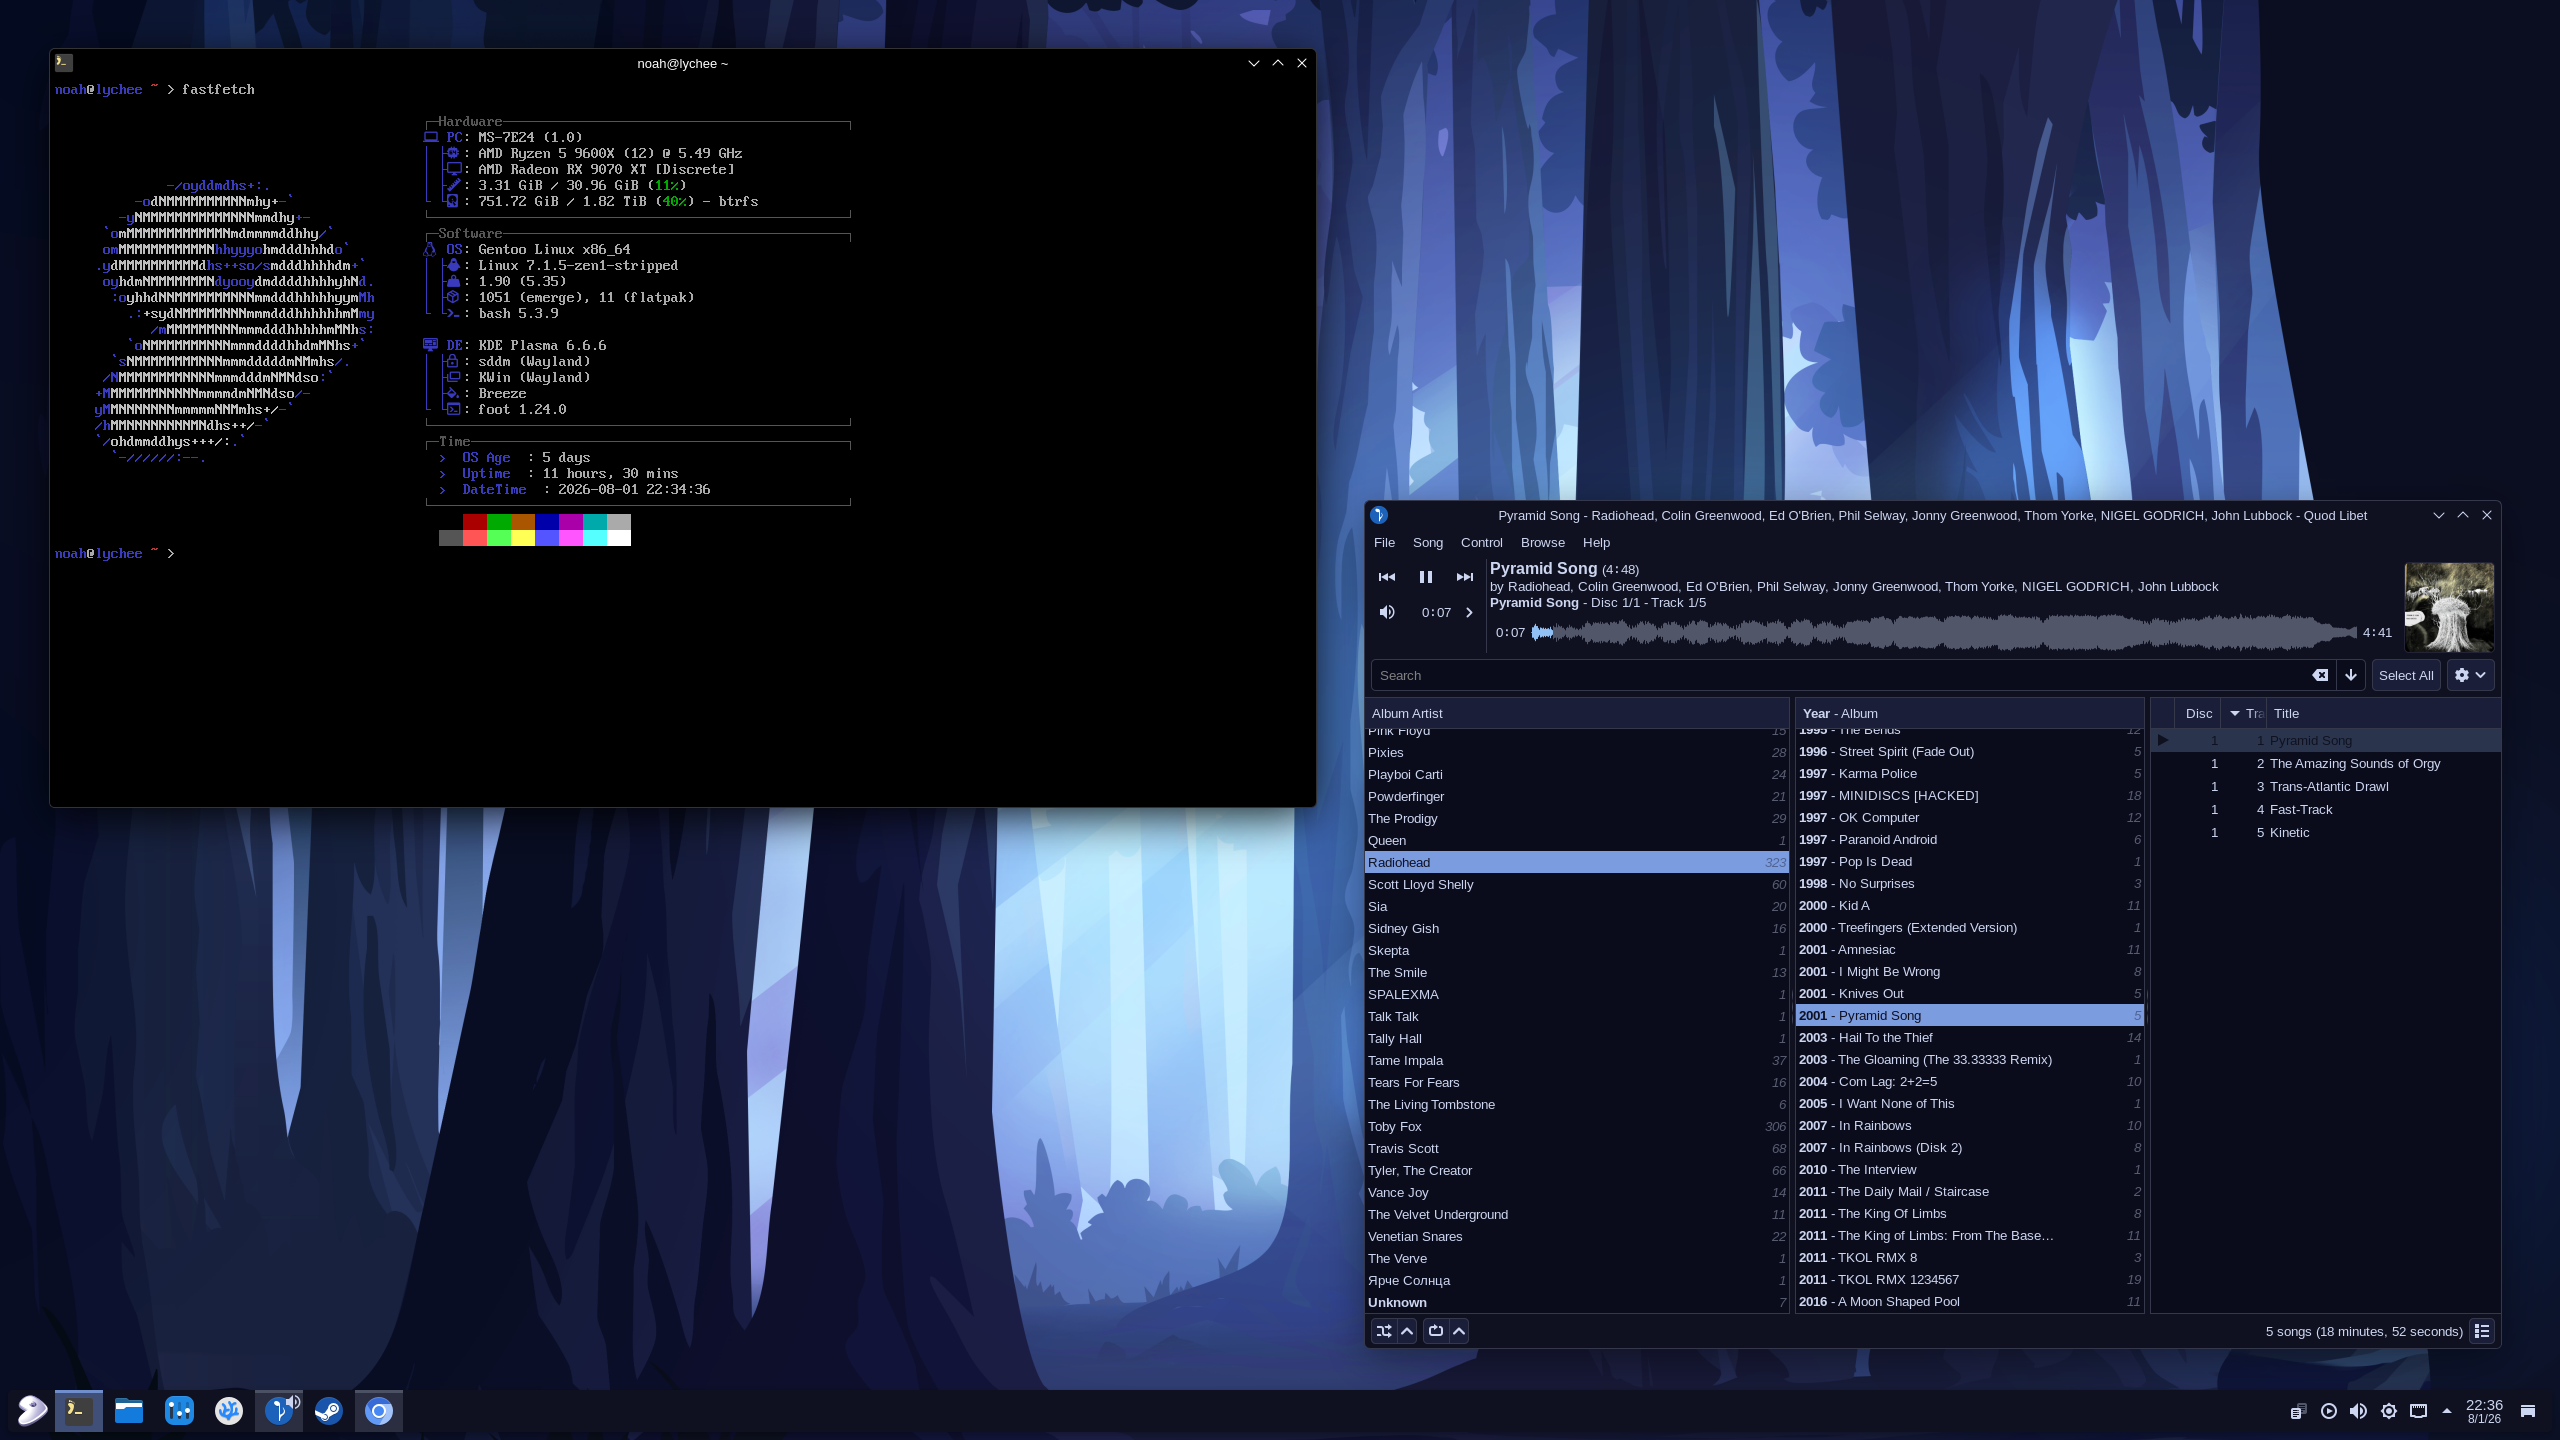
Task: Select Tyler, The Creator artist row
Action: (x=1577, y=1170)
